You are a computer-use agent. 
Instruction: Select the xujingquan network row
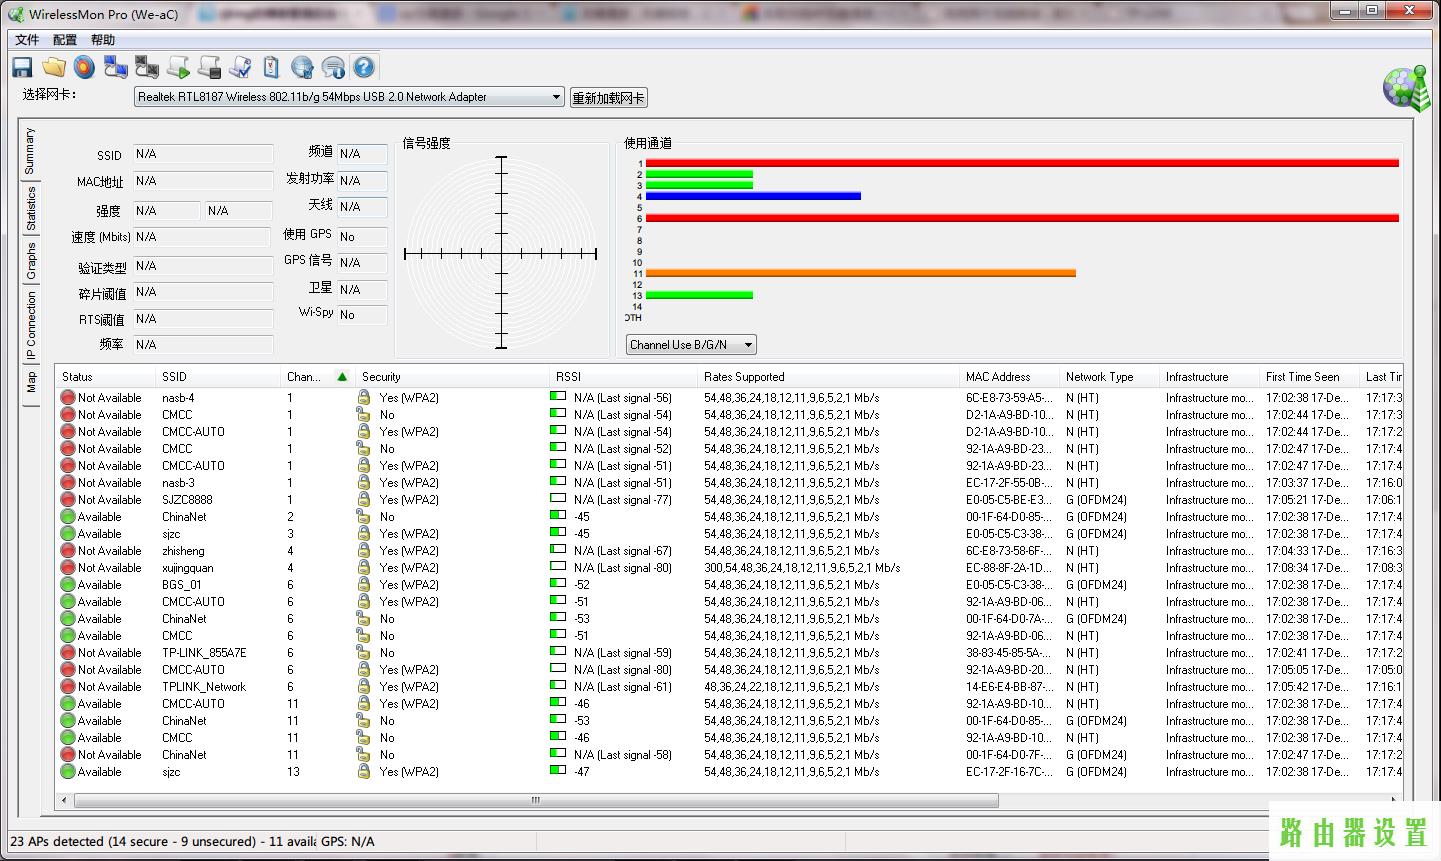[729, 568]
